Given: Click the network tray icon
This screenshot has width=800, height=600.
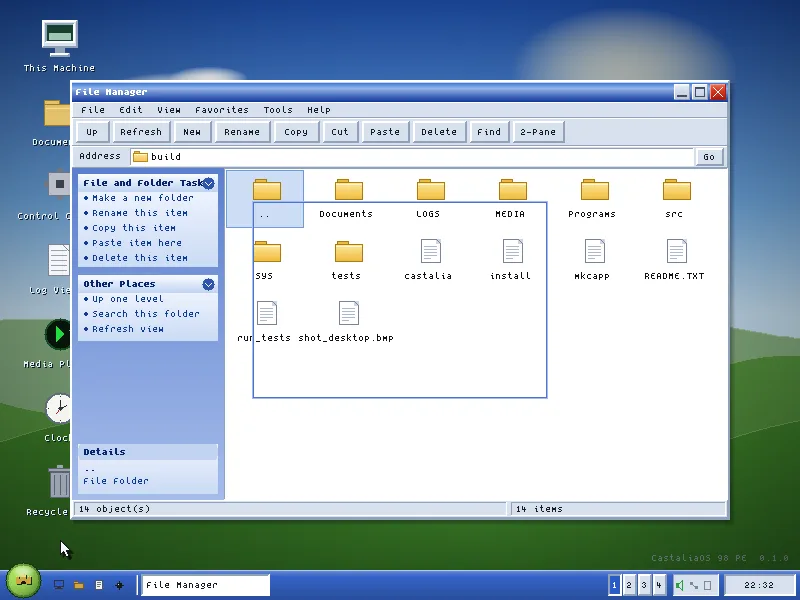Looking at the screenshot, I should coord(694,585).
